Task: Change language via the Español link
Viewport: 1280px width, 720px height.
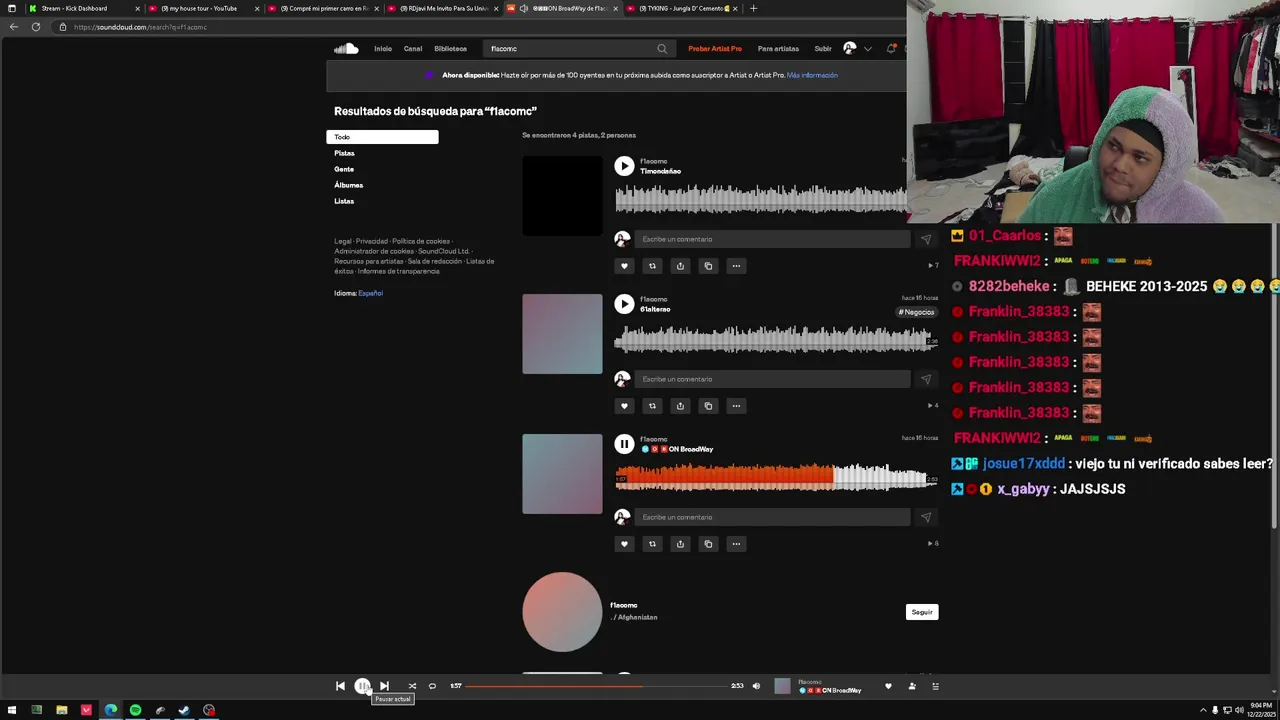Action: click(x=370, y=293)
